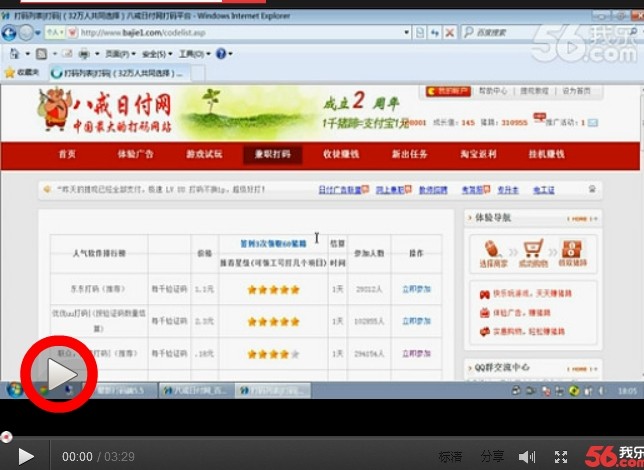This screenshot has width=644, height=470.
Task: Click the Windows Start orb in taskbar
Action: [x=14, y=390]
